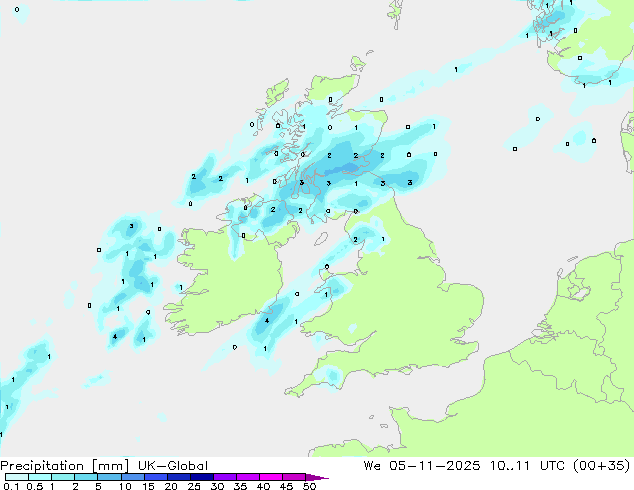634x490 pixels.
Task: Click the '10..11 UTC' time label
Action: (530, 466)
